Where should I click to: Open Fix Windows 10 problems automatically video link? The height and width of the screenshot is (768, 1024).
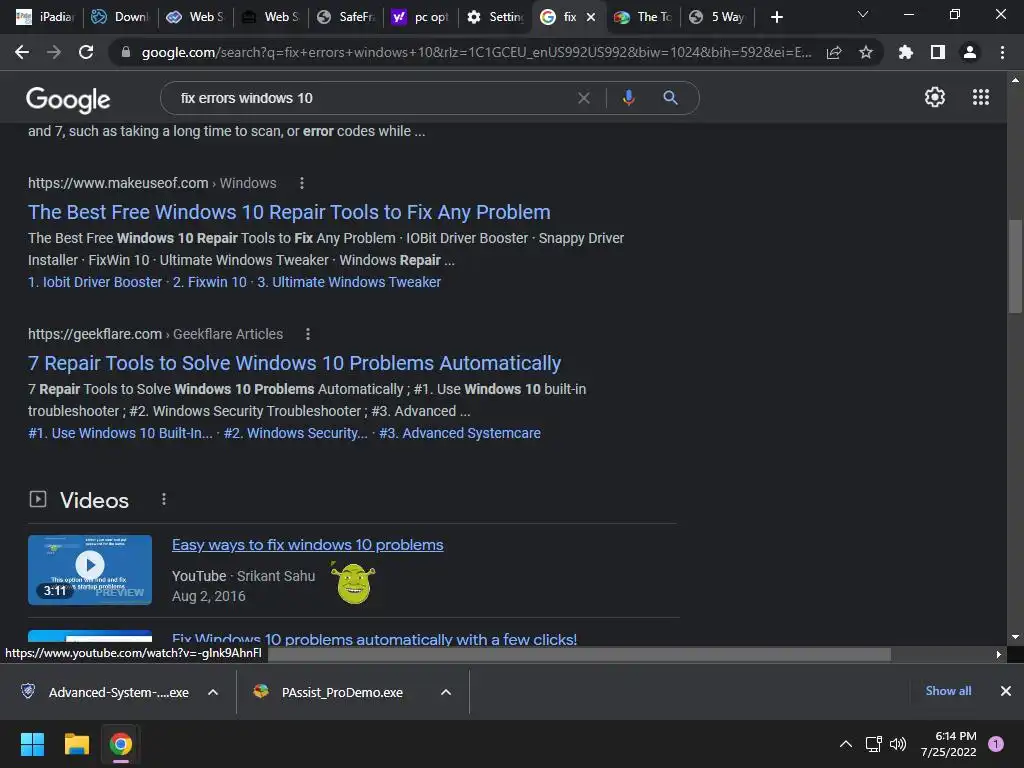pos(374,639)
